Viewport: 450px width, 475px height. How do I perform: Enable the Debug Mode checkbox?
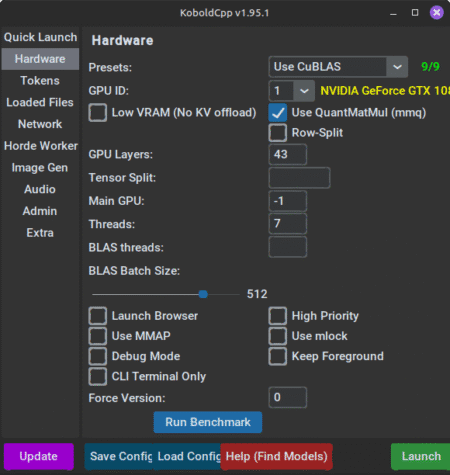(x=98, y=356)
